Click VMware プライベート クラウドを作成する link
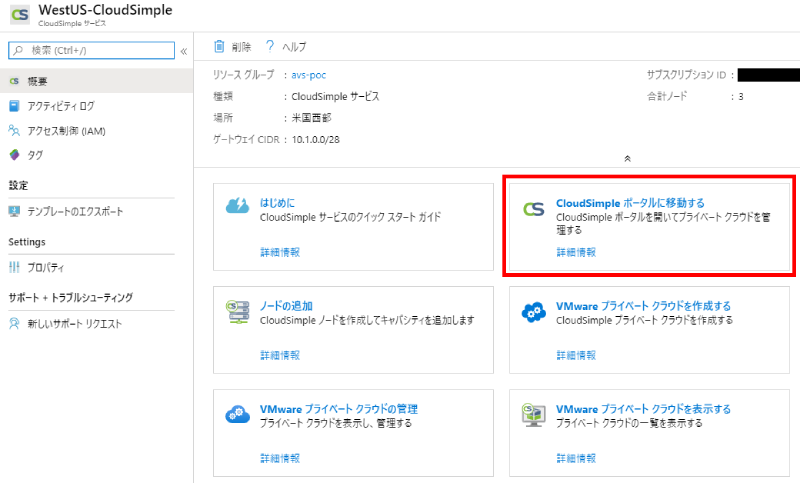800x483 pixels. click(643, 306)
